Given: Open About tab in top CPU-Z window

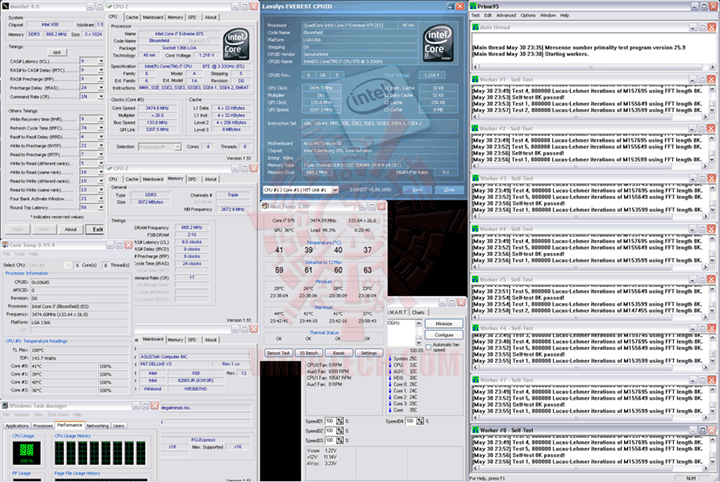Looking at the screenshot, I should pos(211,17).
